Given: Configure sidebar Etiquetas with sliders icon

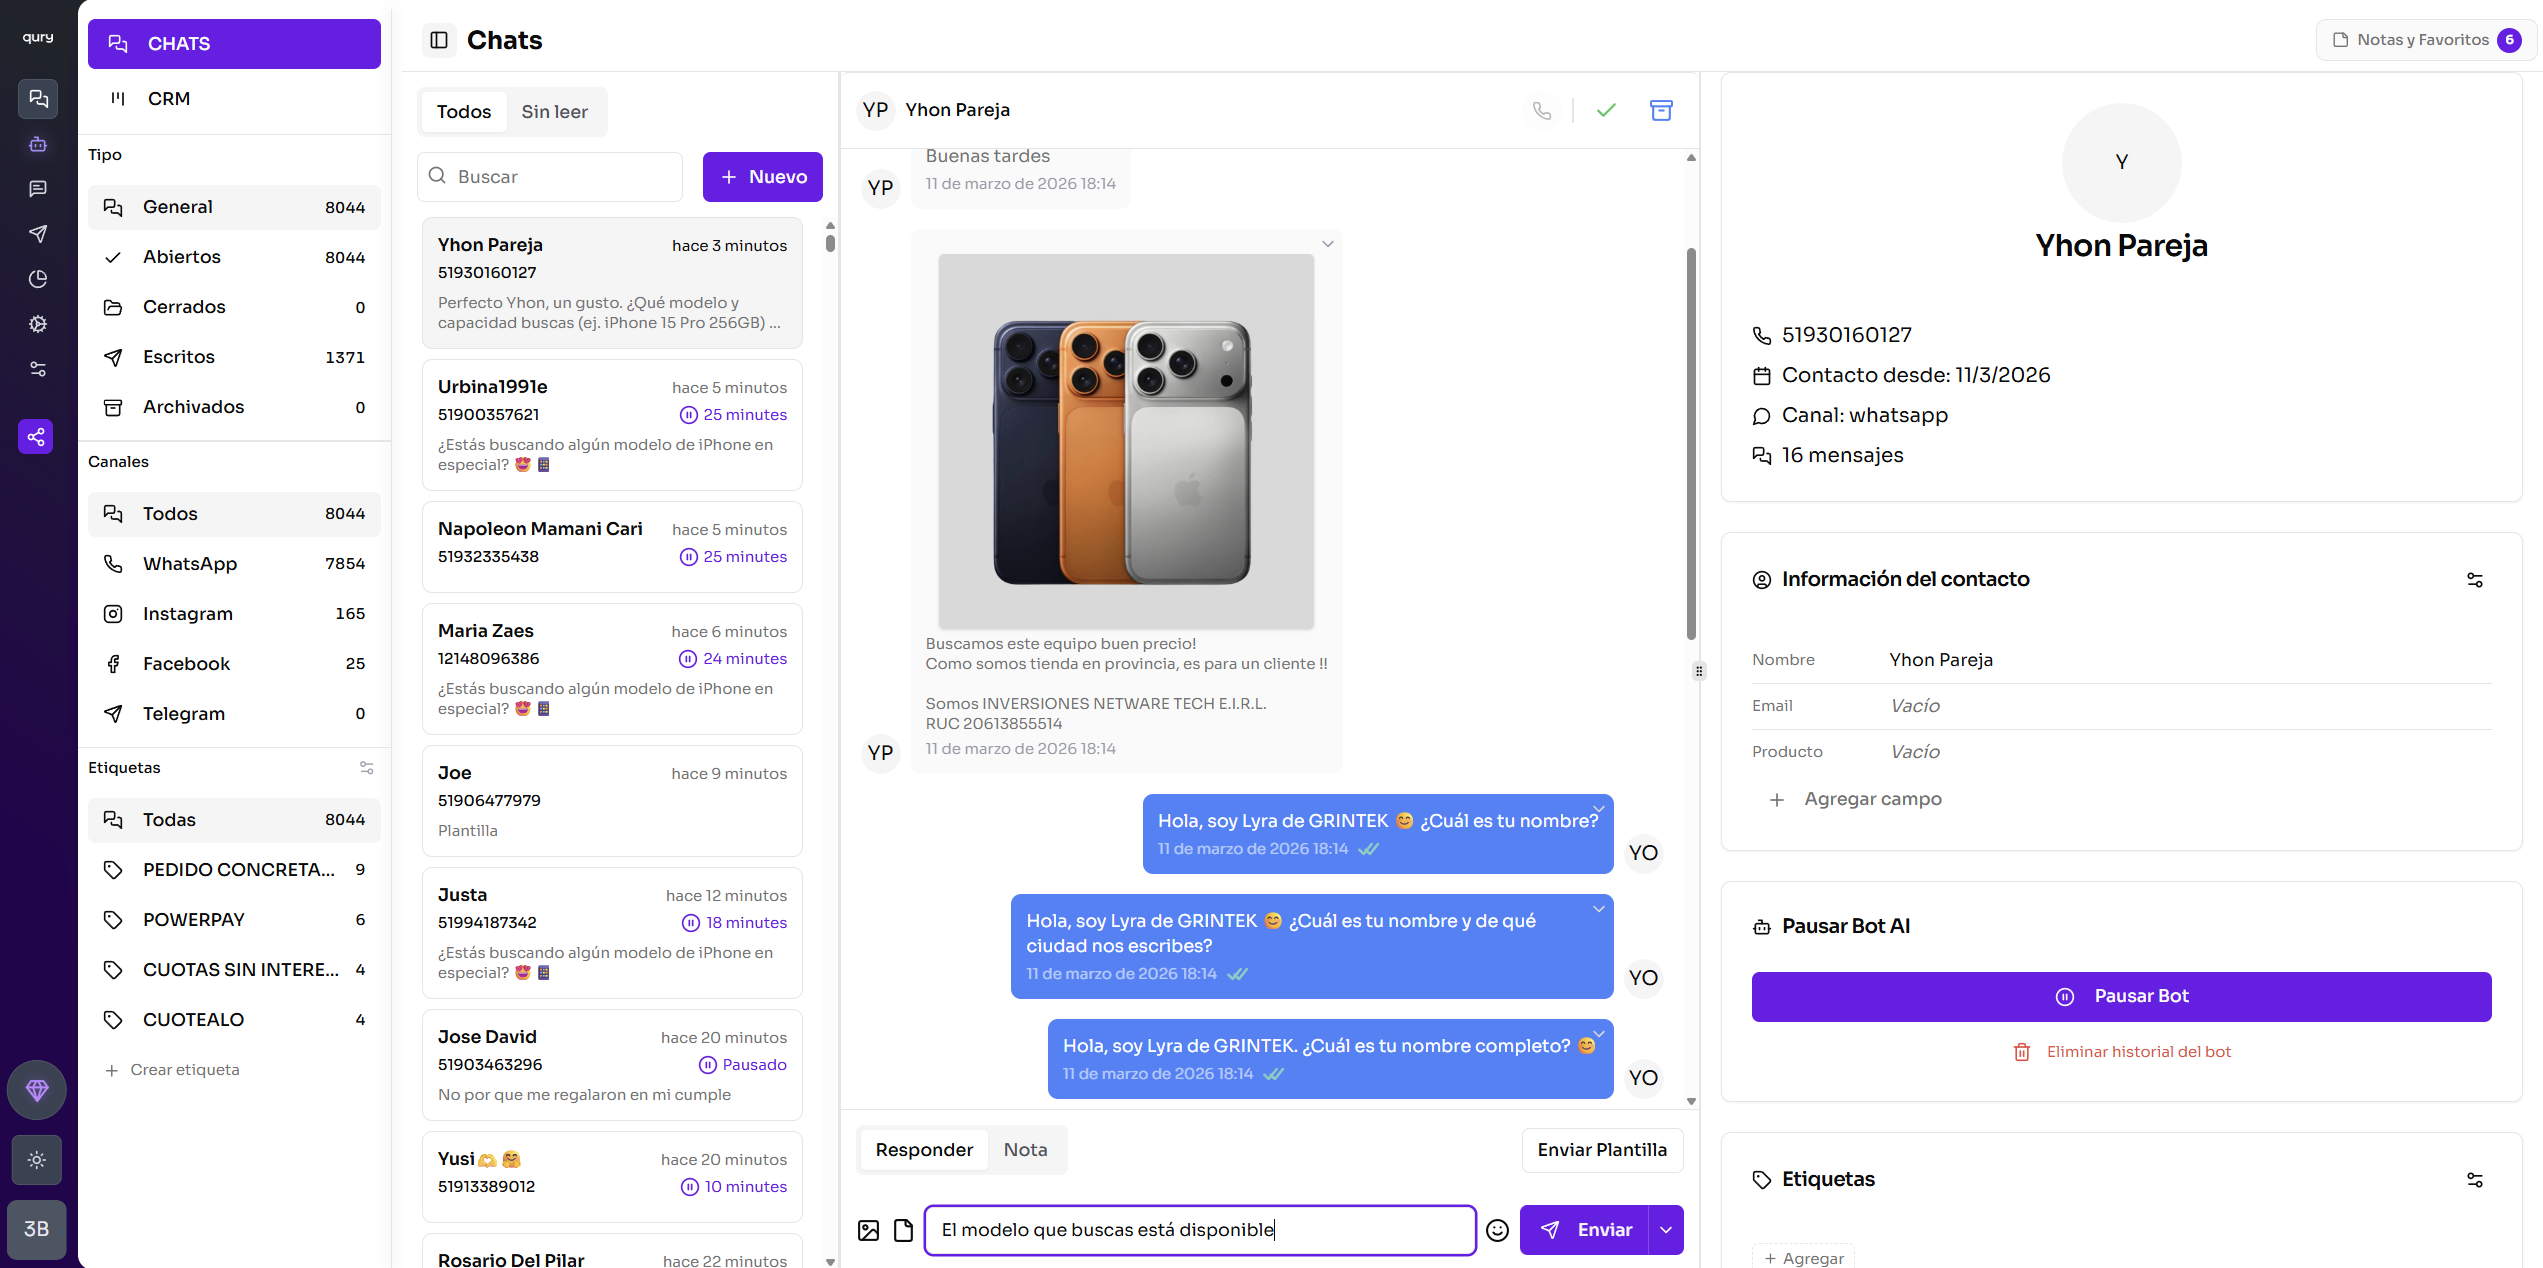Looking at the screenshot, I should 367,768.
